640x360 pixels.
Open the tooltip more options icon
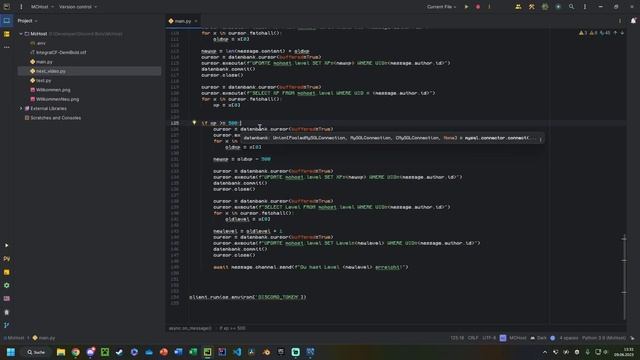[x=540, y=139]
